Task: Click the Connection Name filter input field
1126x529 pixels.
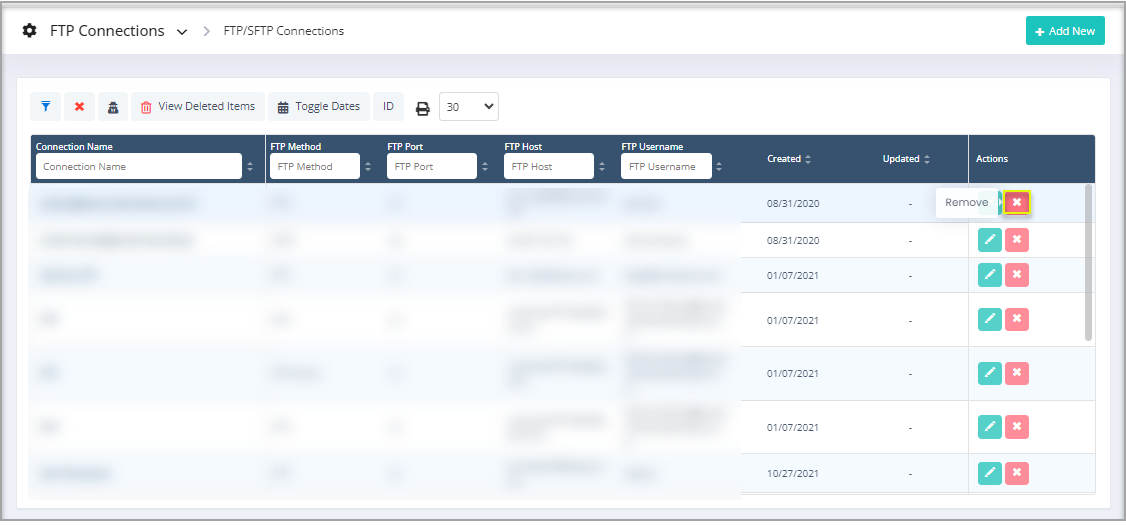Action: pyautogui.click(x=138, y=167)
